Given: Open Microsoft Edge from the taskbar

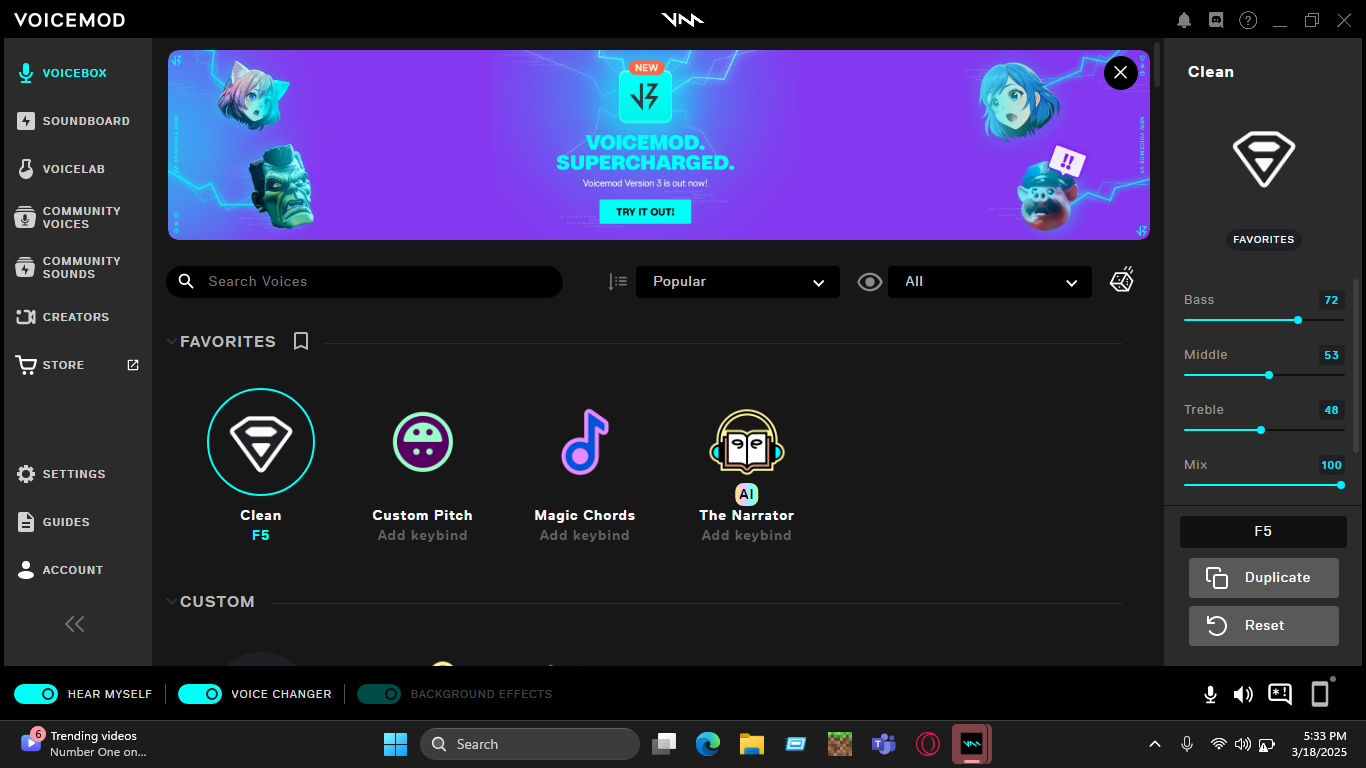Looking at the screenshot, I should point(708,744).
